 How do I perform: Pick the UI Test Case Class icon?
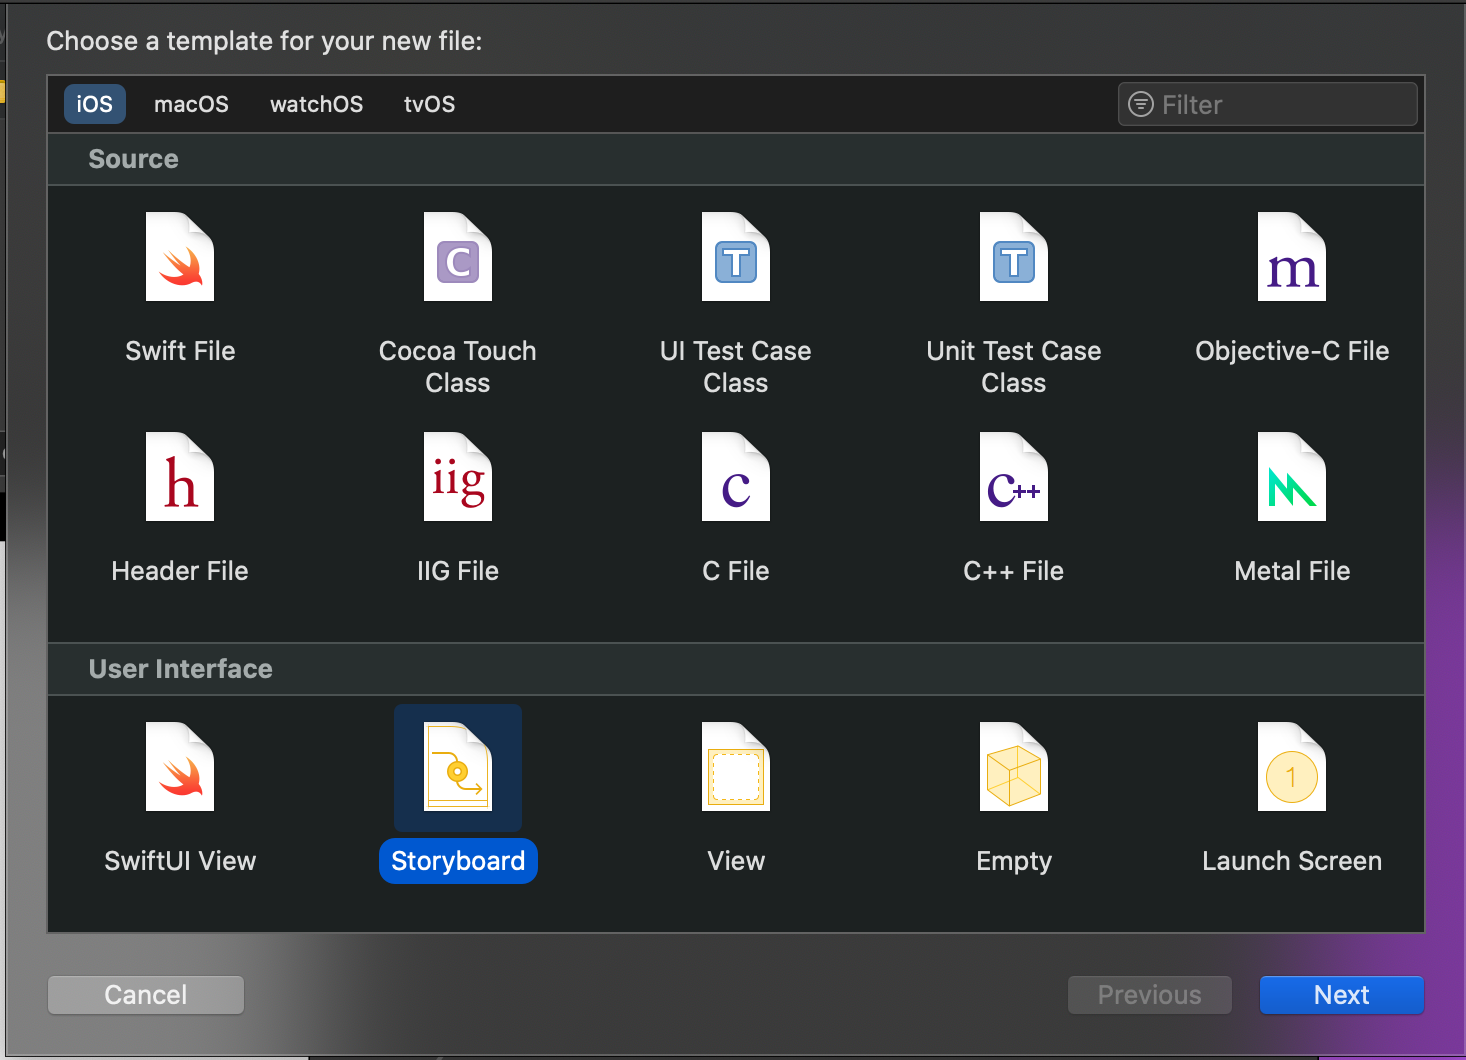click(736, 257)
